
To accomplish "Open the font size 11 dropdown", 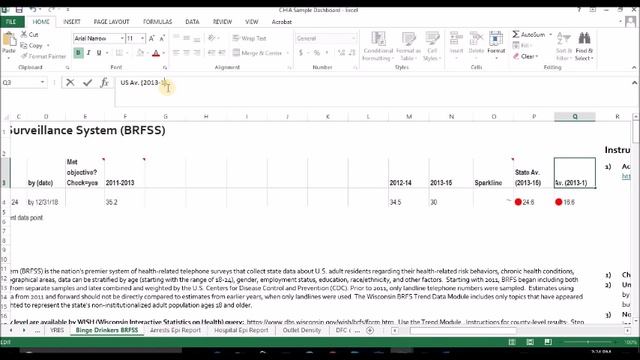I will pos(142,38).
